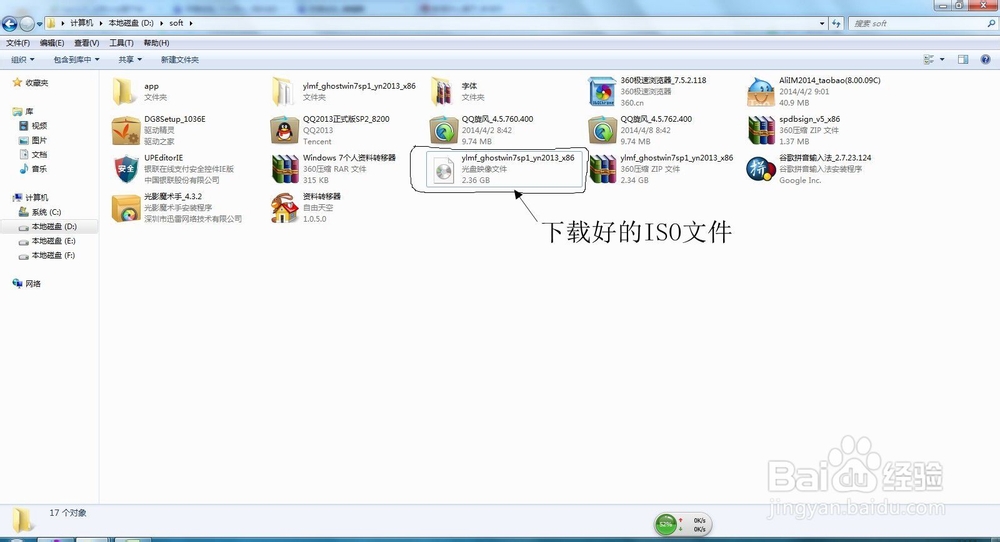Select 视频 library in the sidebar
This screenshot has width=1000, height=542.
[39, 126]
